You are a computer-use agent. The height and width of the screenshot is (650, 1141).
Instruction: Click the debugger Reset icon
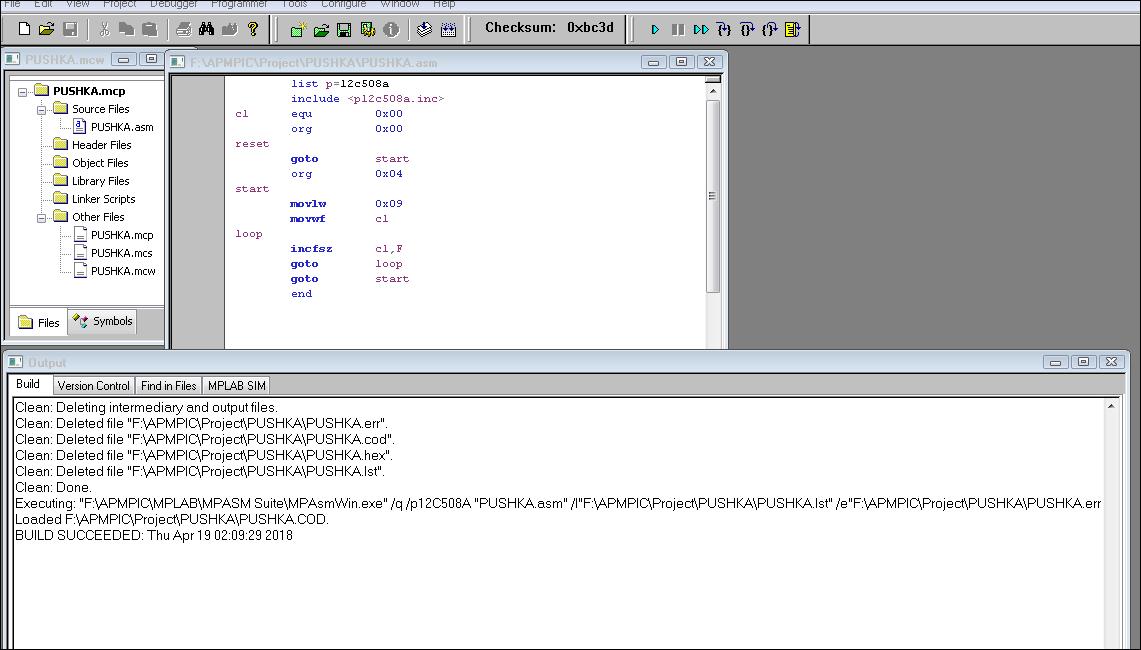[792, 30]
